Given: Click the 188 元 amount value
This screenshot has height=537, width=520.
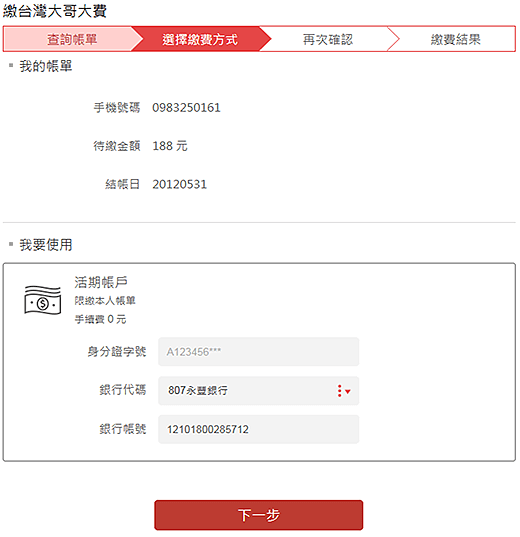Looking at the screenshot, I should tap(170, 146).
